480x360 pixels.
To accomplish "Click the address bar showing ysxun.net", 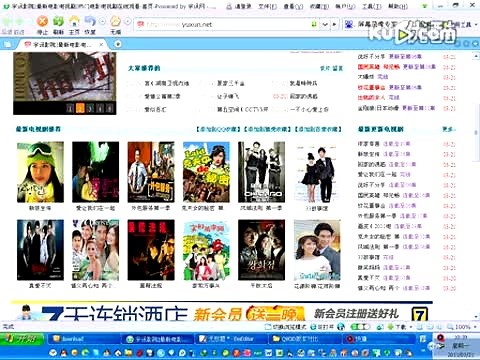I will [x=227, y=24].
